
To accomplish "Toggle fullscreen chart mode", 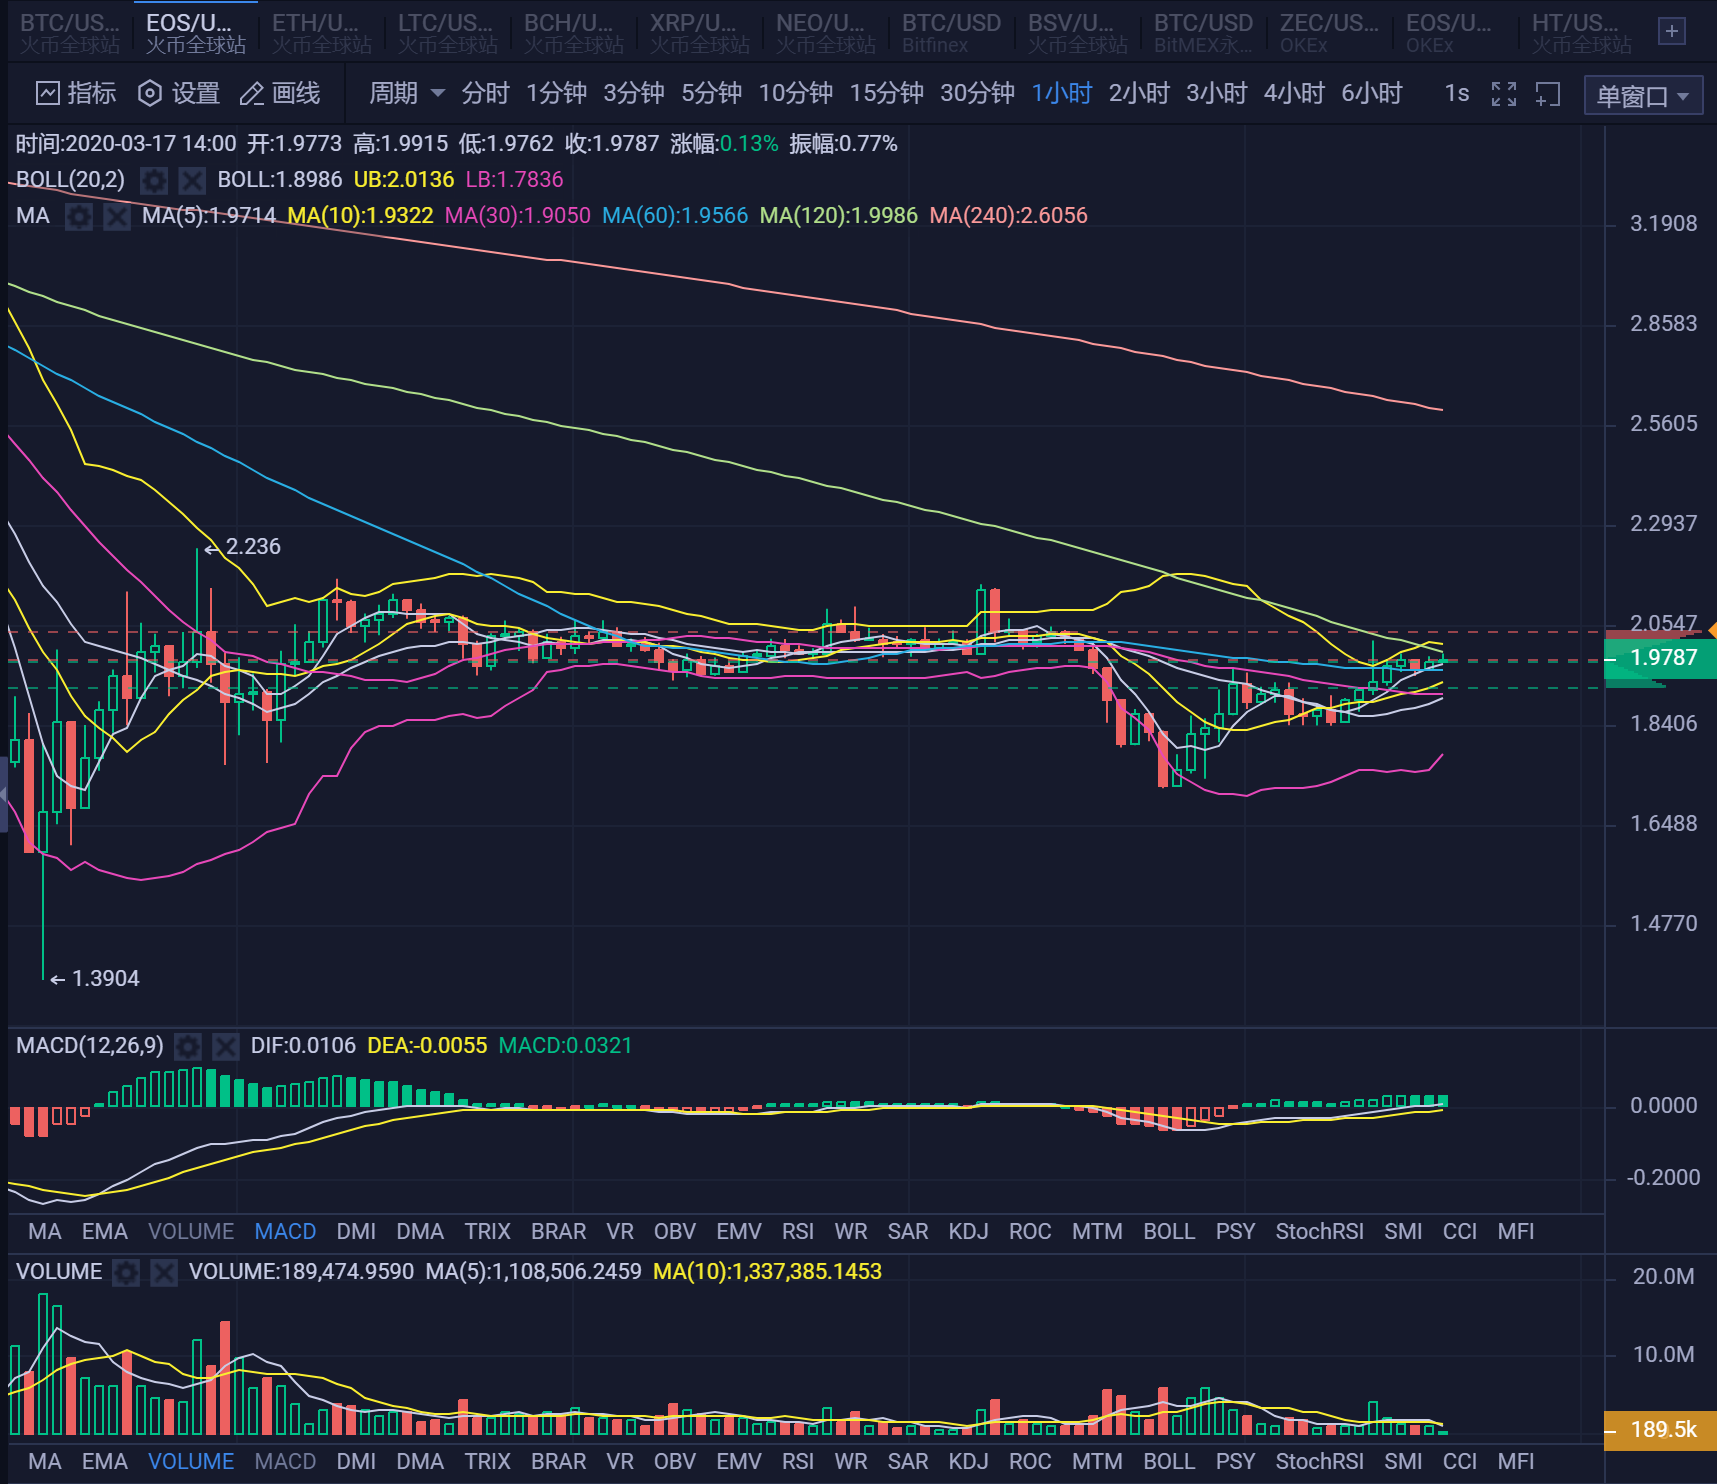I will click(1504, 94).
